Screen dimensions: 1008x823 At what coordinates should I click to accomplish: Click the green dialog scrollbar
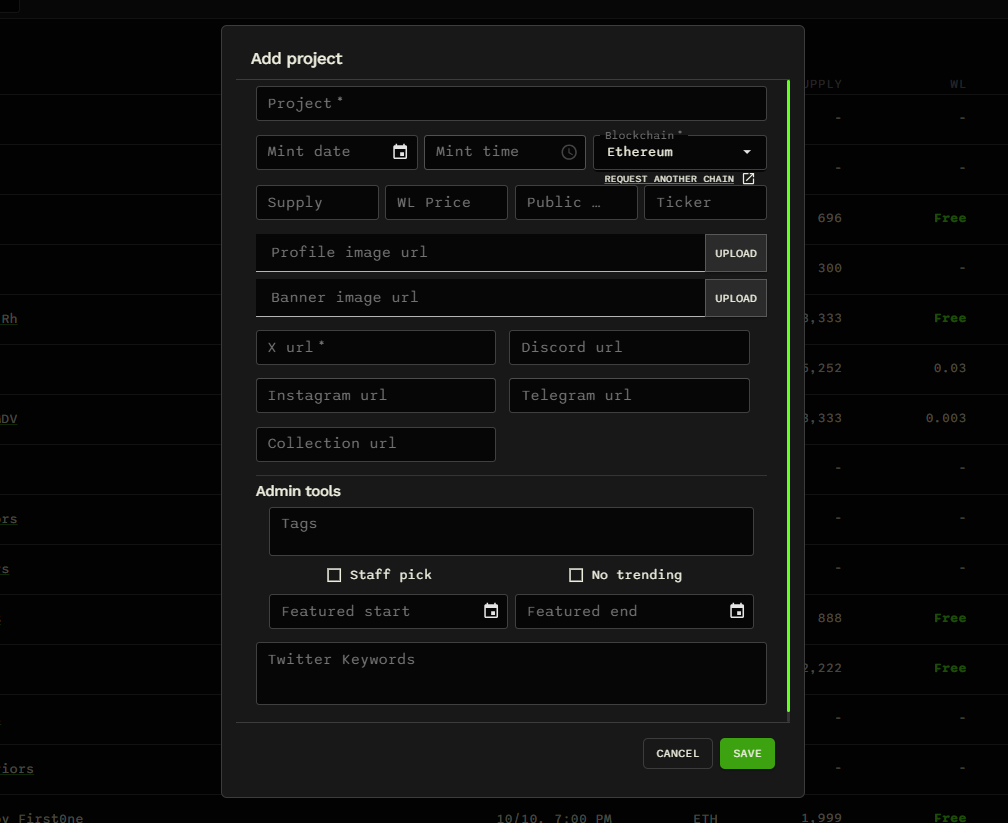pos(788,395)
